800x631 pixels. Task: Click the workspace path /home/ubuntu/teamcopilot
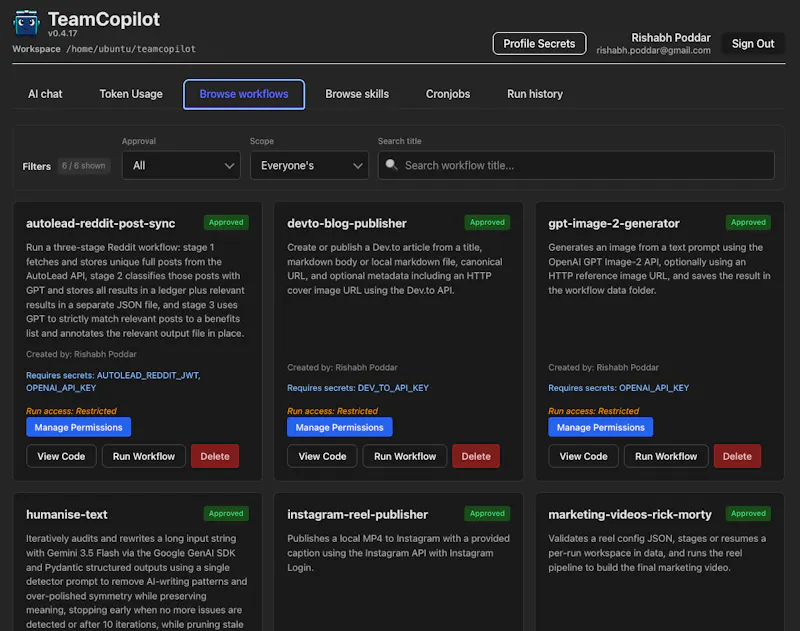pyautogui.click(x=131, y=49)
